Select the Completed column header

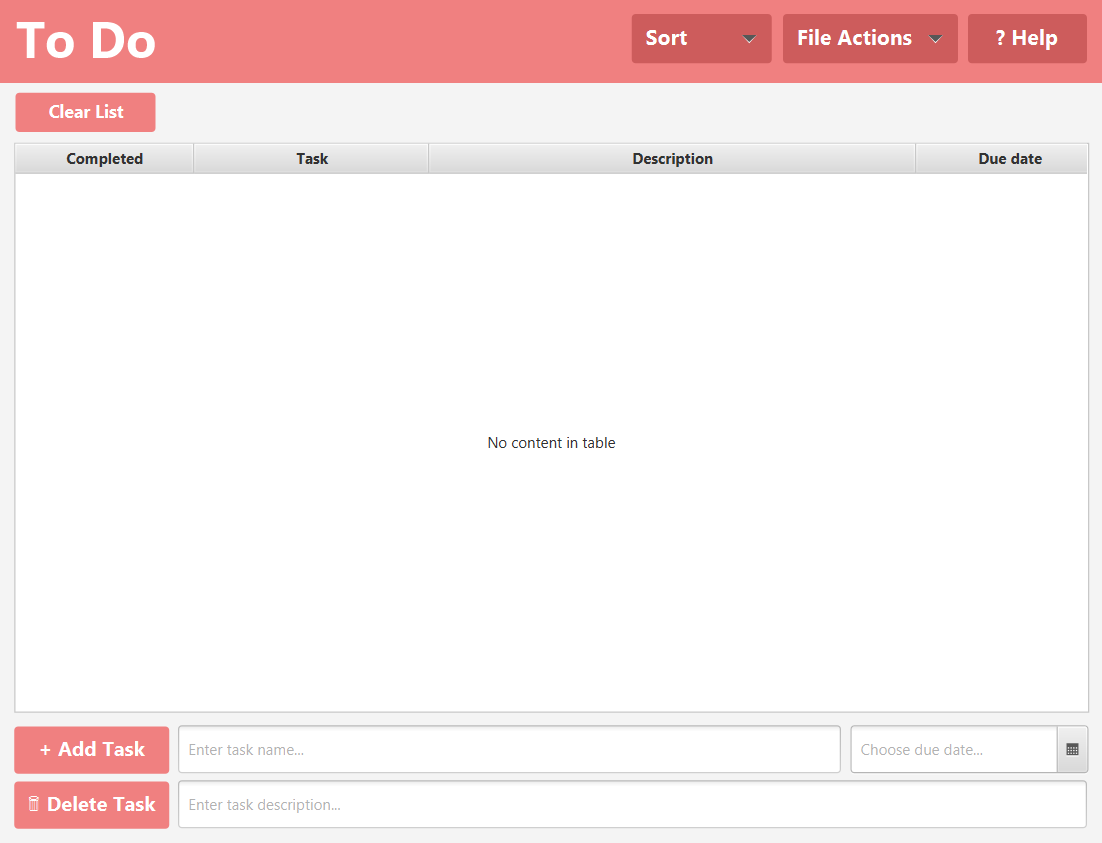[x=104, y=158]
